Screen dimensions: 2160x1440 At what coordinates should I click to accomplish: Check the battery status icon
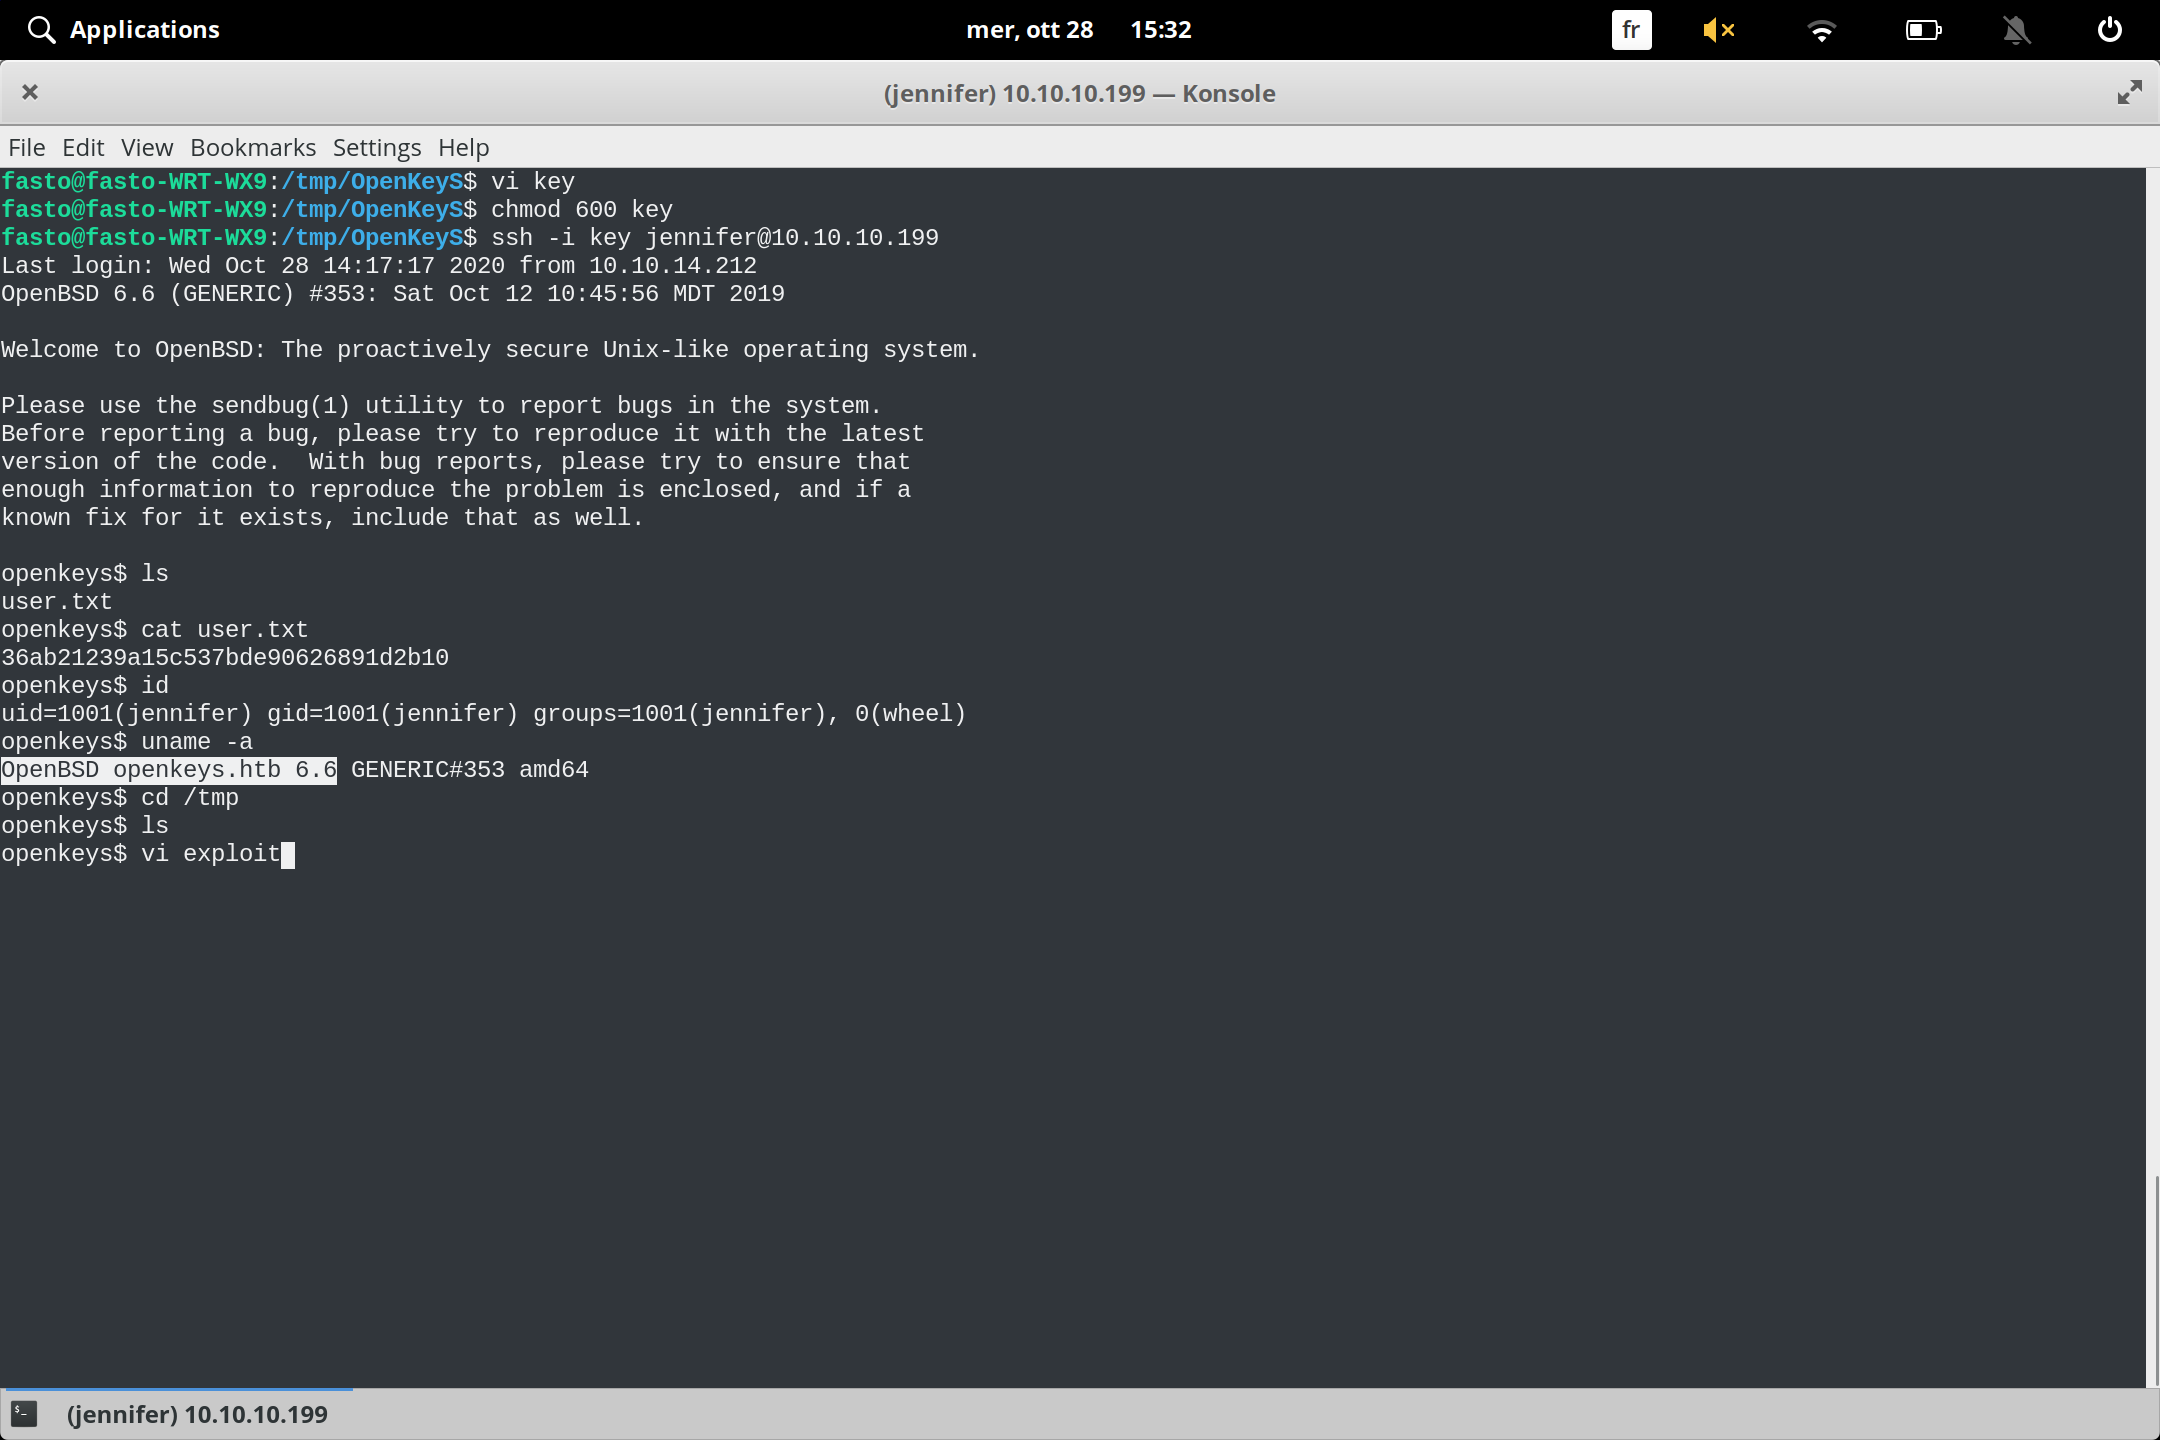click(x=1923, y=30)
